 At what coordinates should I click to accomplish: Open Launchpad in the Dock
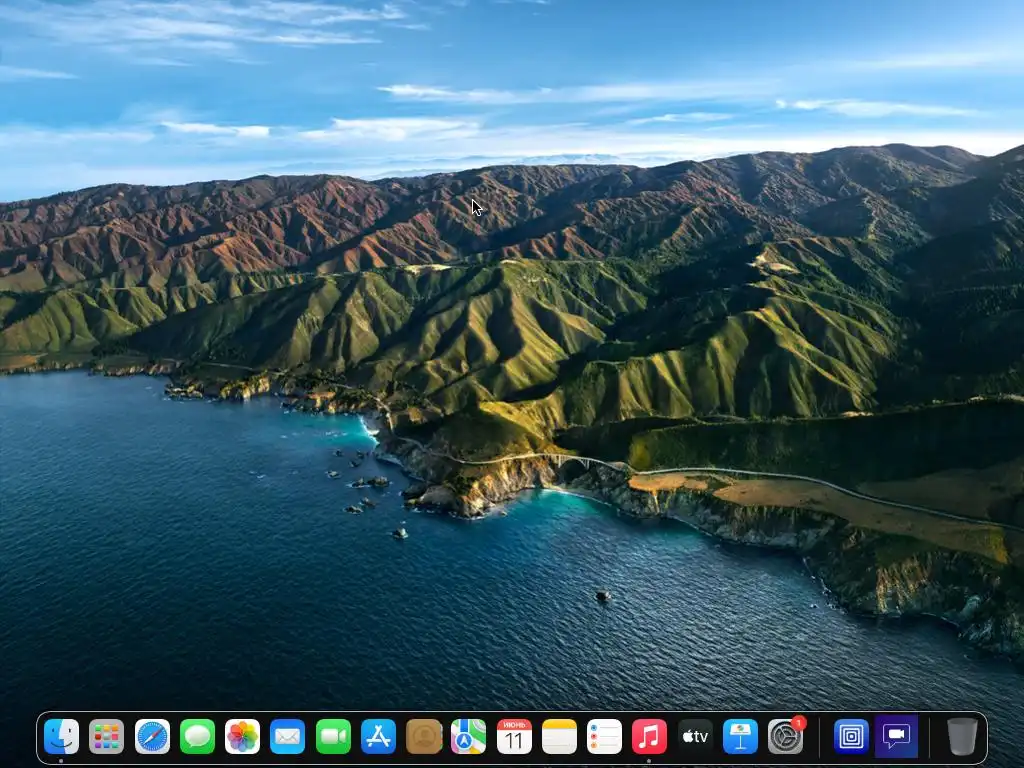pos(106,737)
